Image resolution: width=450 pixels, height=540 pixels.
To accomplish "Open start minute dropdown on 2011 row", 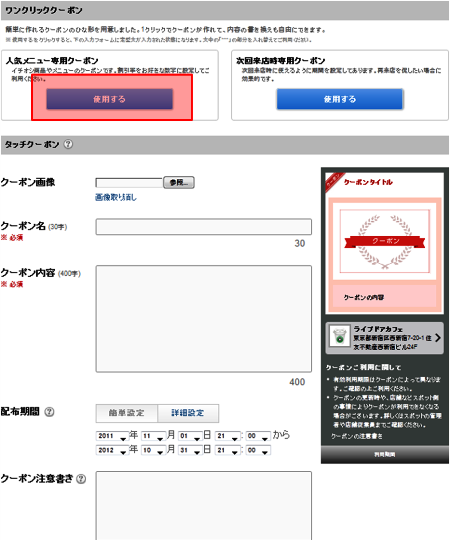I will (x=258, y=436).
